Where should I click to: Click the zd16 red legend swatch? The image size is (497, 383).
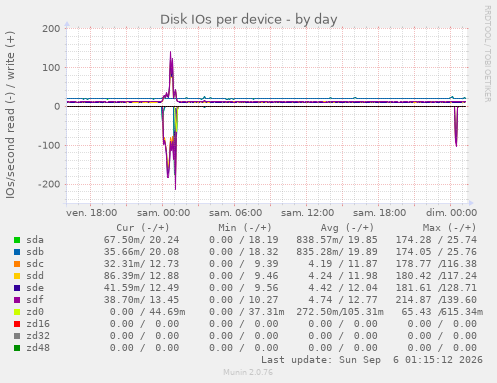17,324
